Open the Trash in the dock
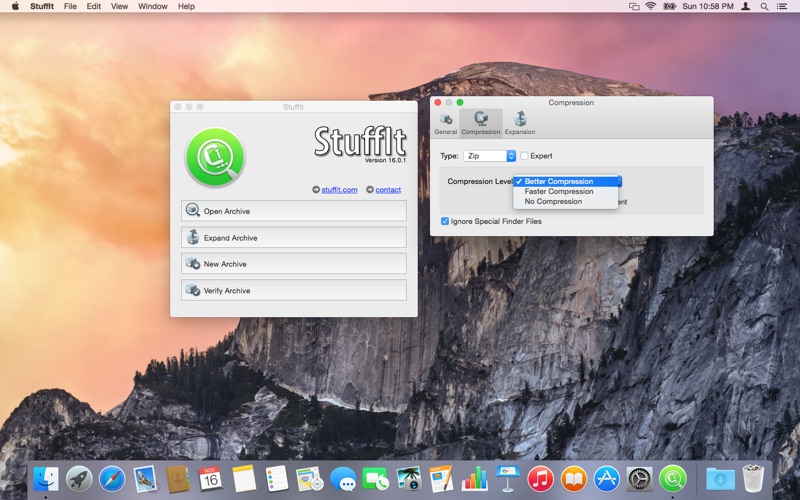Screen dimensions: 800x500 click(x=753, y=479)
